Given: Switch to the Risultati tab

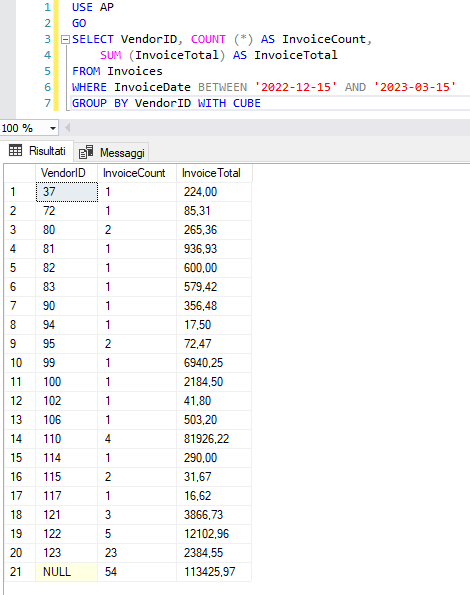Looking at the screenshot, I should [x=37, y=151].
